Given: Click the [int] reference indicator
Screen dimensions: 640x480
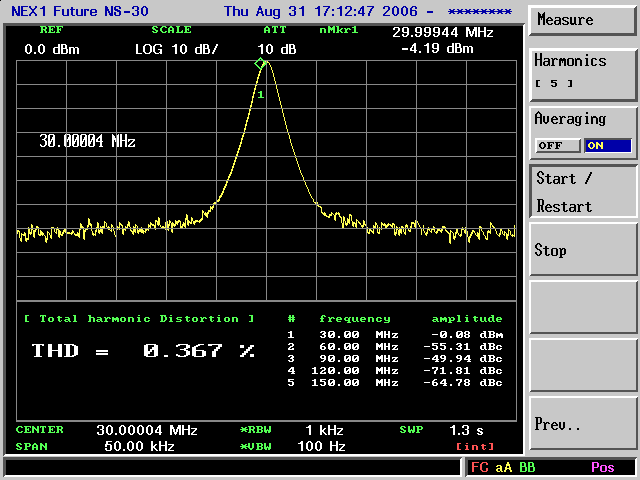Looking at the screenshot, I should point(470,447).
